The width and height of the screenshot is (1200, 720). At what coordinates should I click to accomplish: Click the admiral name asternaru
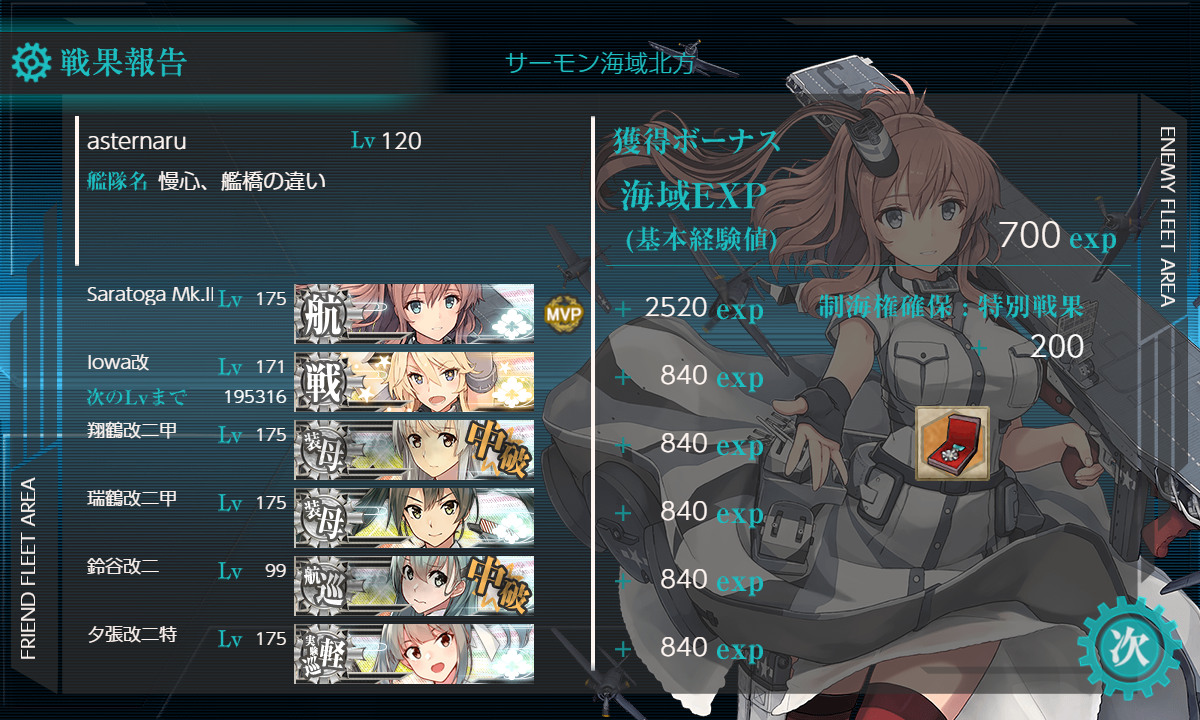click(x=137, y=142)
